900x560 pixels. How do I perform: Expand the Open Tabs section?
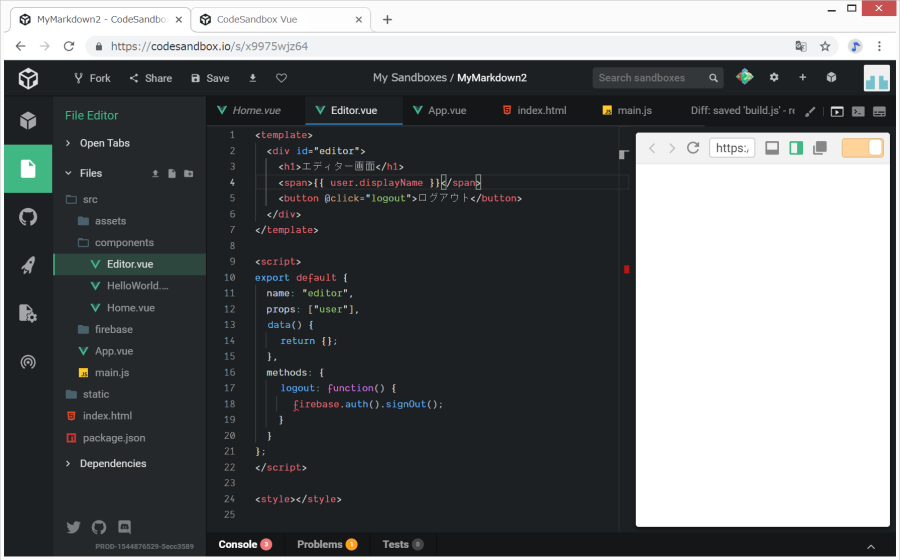point(104,143)
